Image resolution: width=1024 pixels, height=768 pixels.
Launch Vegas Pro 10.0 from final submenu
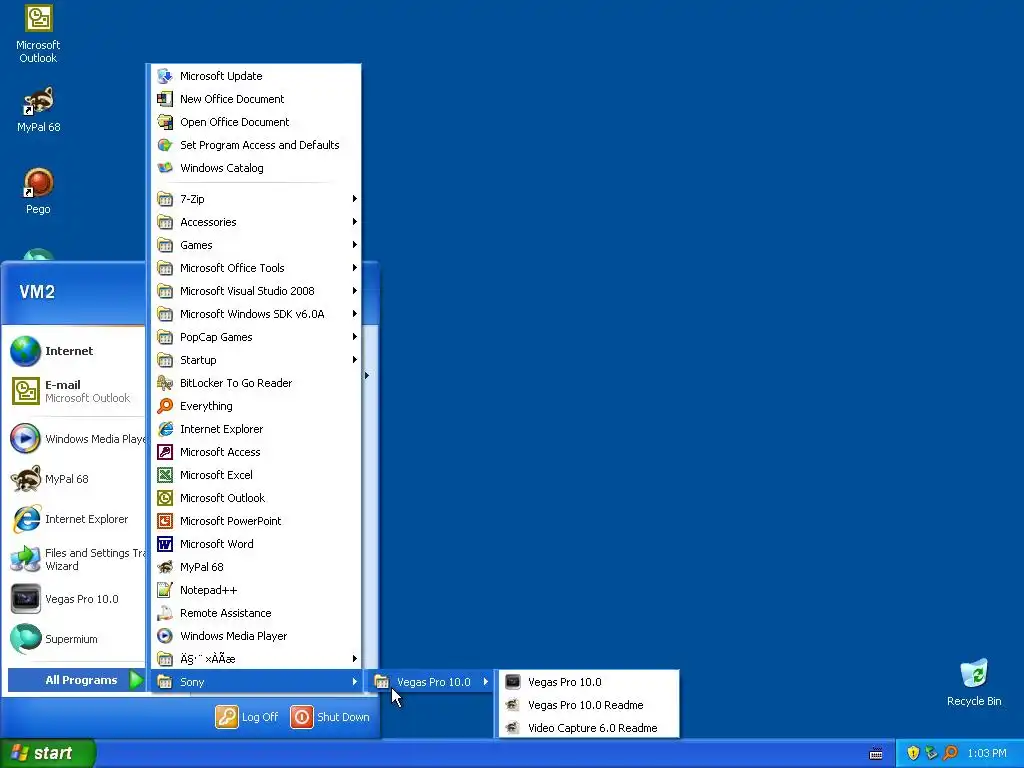coord(589,682)
